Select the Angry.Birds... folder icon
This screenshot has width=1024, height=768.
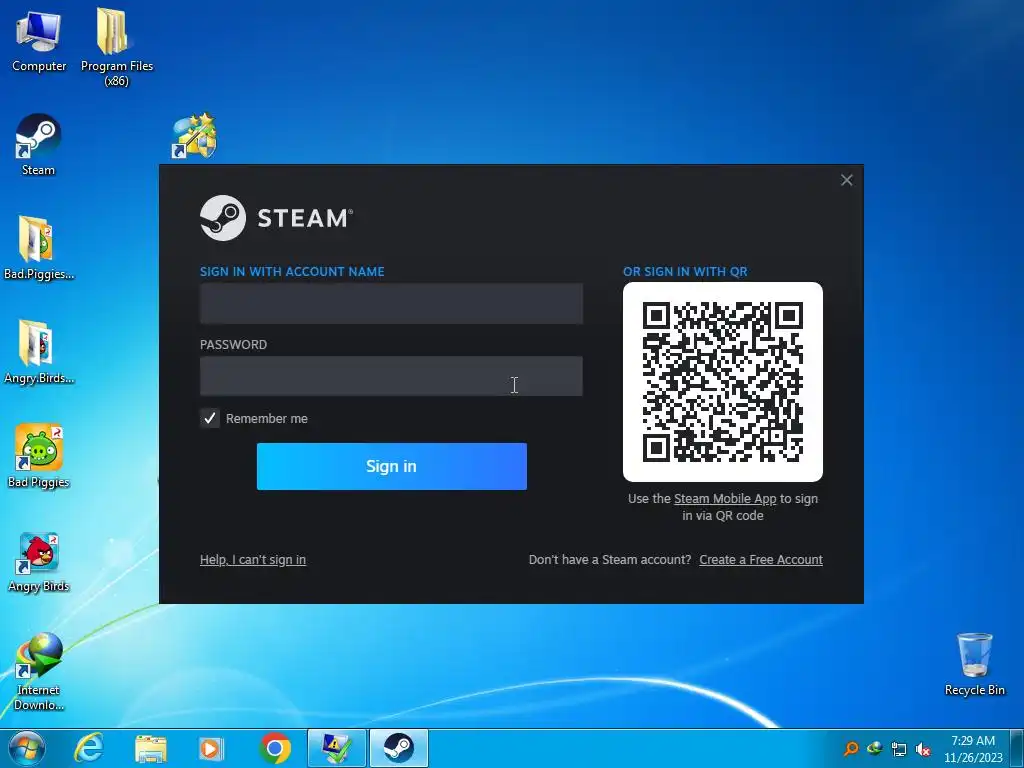pos(38,352)
